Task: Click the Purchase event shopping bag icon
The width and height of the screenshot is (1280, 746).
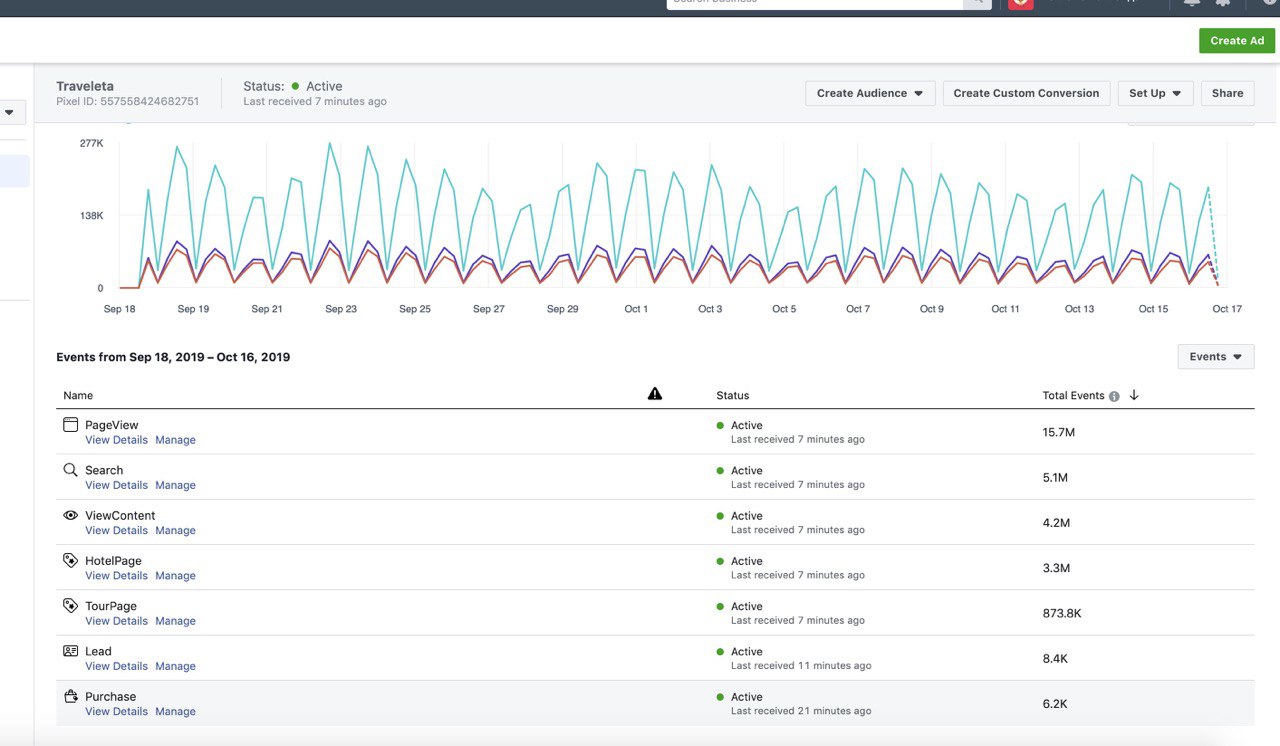Action: pos(70,697)
